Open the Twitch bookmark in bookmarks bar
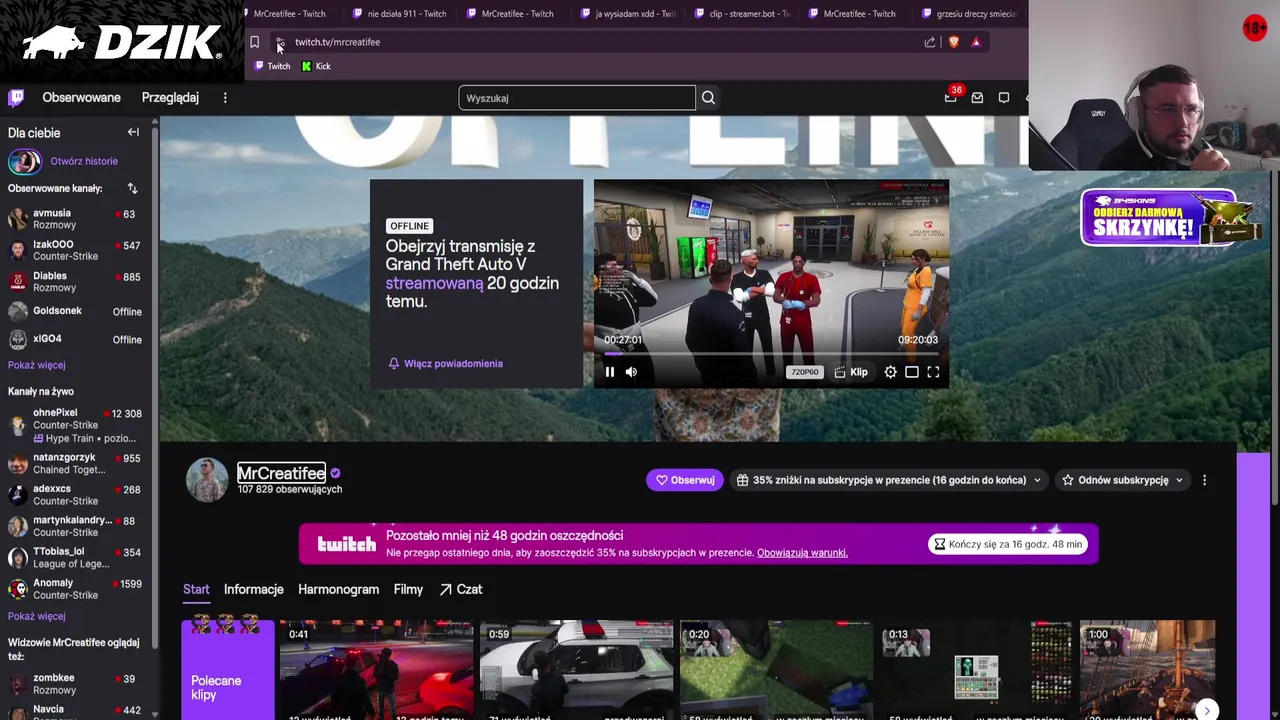Screen dimensions: 1280x720 272,66
